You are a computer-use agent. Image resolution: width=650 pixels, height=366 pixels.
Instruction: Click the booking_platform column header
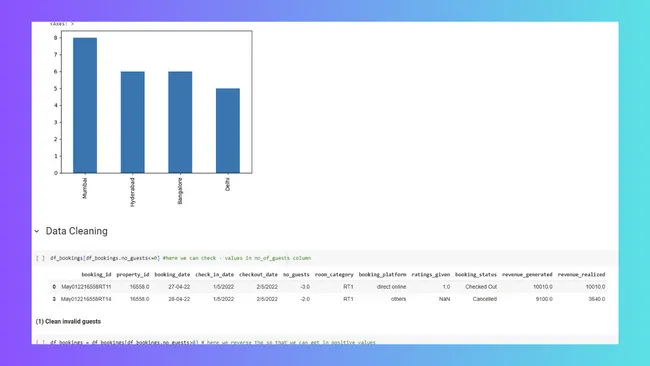point(382,274)
